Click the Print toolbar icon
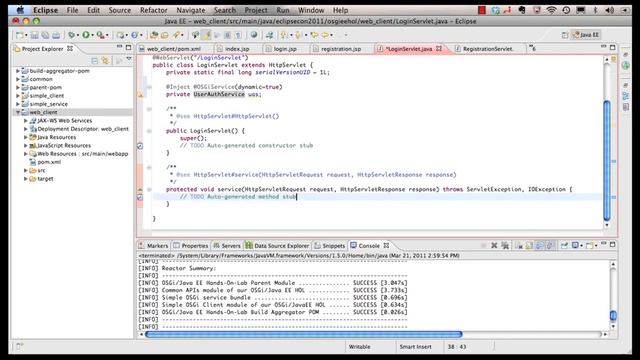The width and height of the screenshot is (640, 360). pyautogui.click(x=56, y=35)
